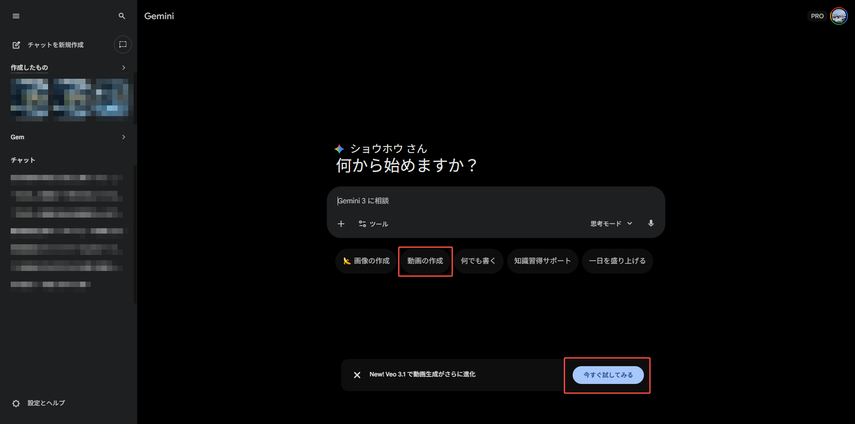Click the チャット section heading

(x=23, y=160)
